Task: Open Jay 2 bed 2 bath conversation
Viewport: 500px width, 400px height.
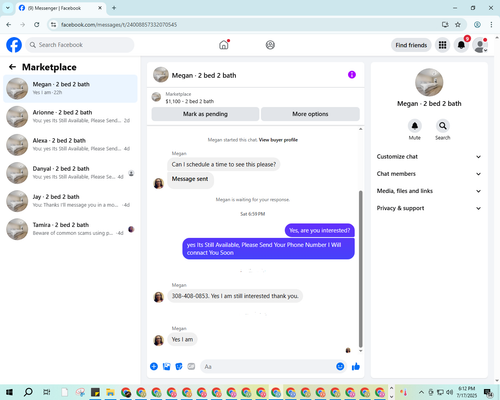Action: [70, 201]
